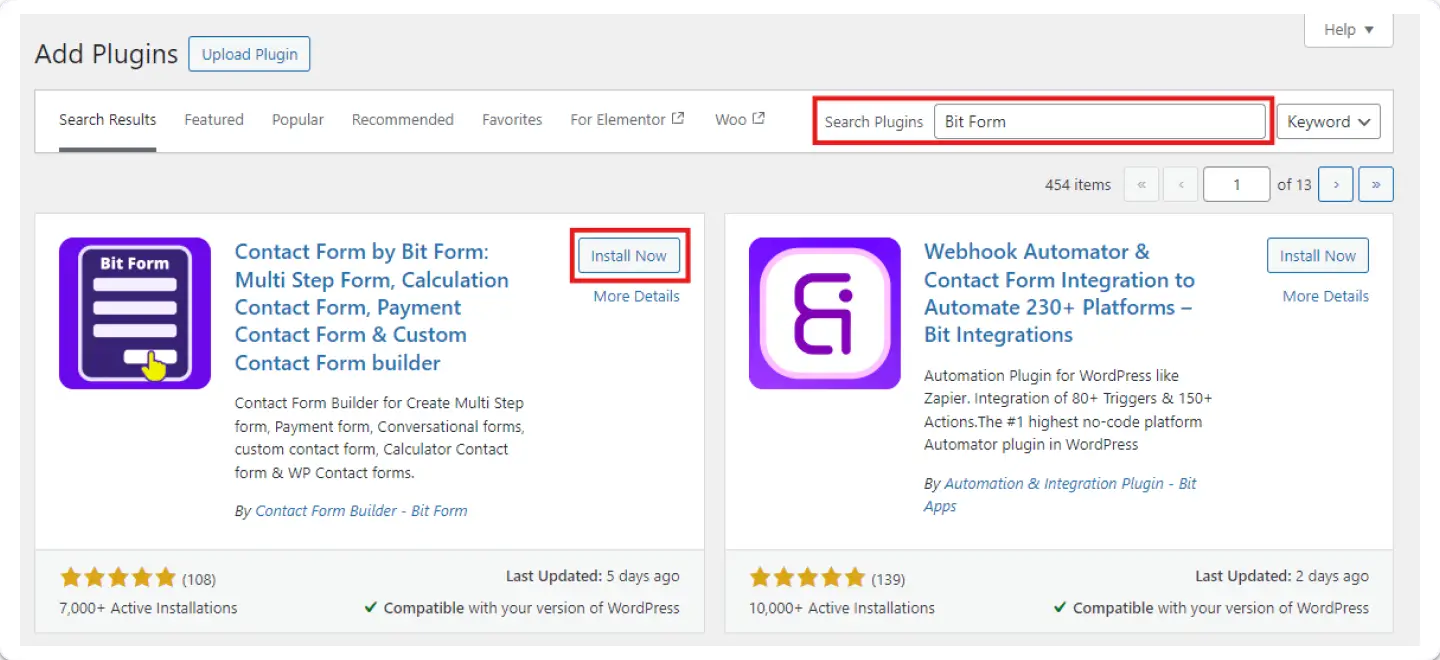The width and height of the screenshot is (1440, 660).
Task: Go to next page of results
Action: (x=1336, y=184)
